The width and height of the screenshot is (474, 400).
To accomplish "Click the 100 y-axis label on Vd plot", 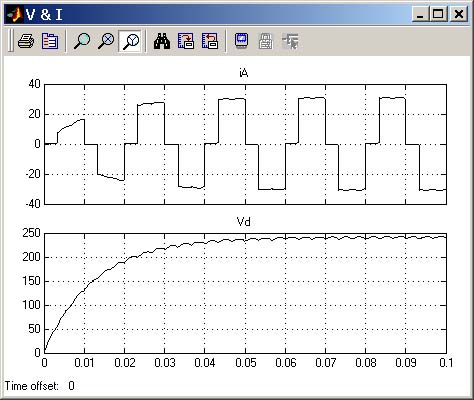I will tap(31, 305).
